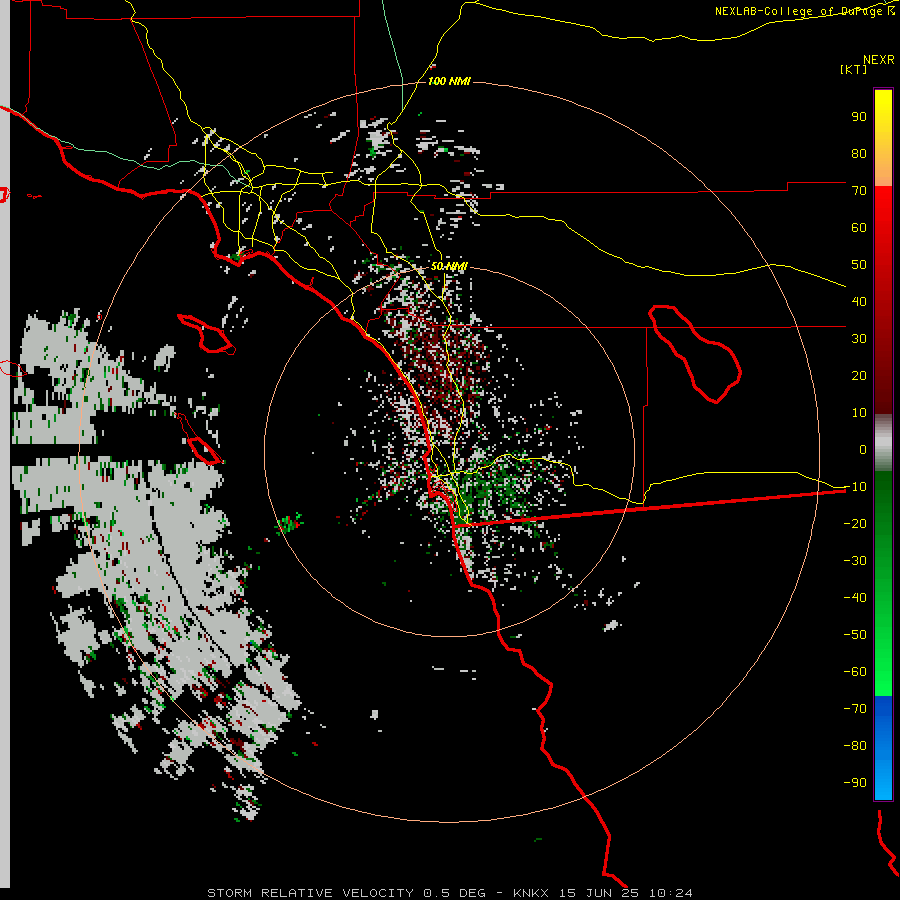Screen dimensions: 900x900
Task: Click the 60 knot scale label
Action: 859,227
